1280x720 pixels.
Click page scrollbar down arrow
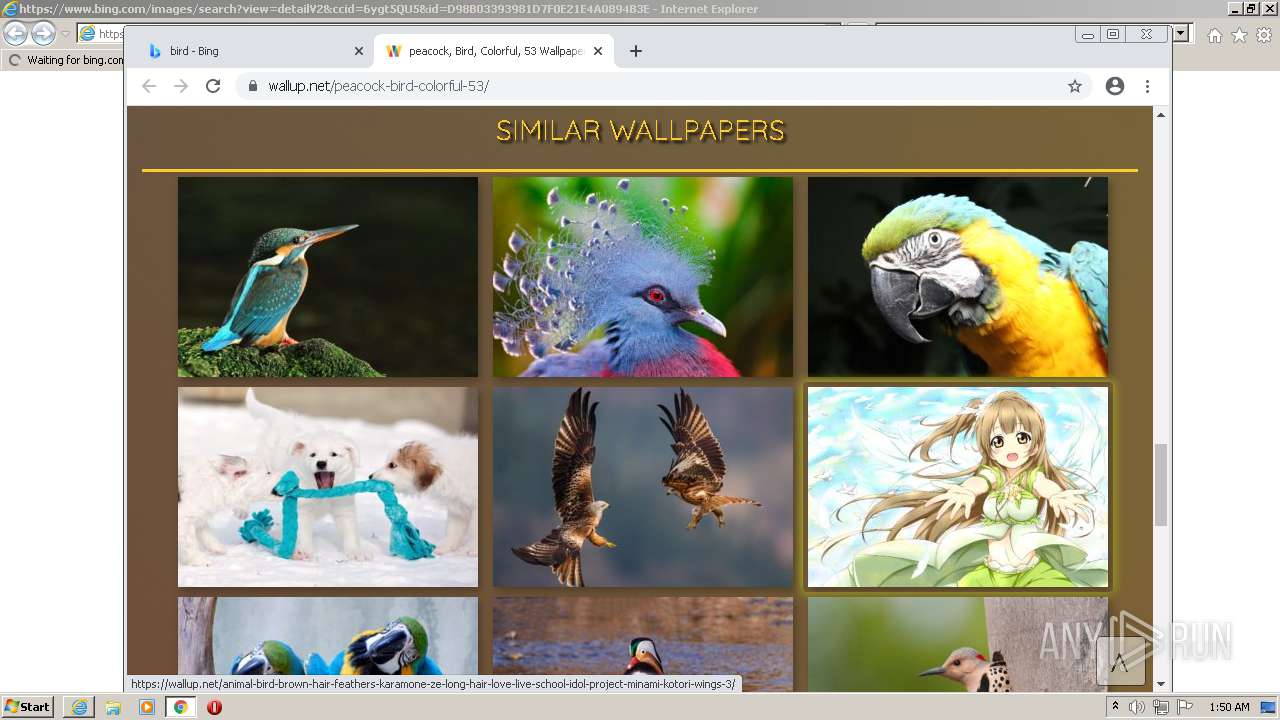click(x=1161, y=684)
